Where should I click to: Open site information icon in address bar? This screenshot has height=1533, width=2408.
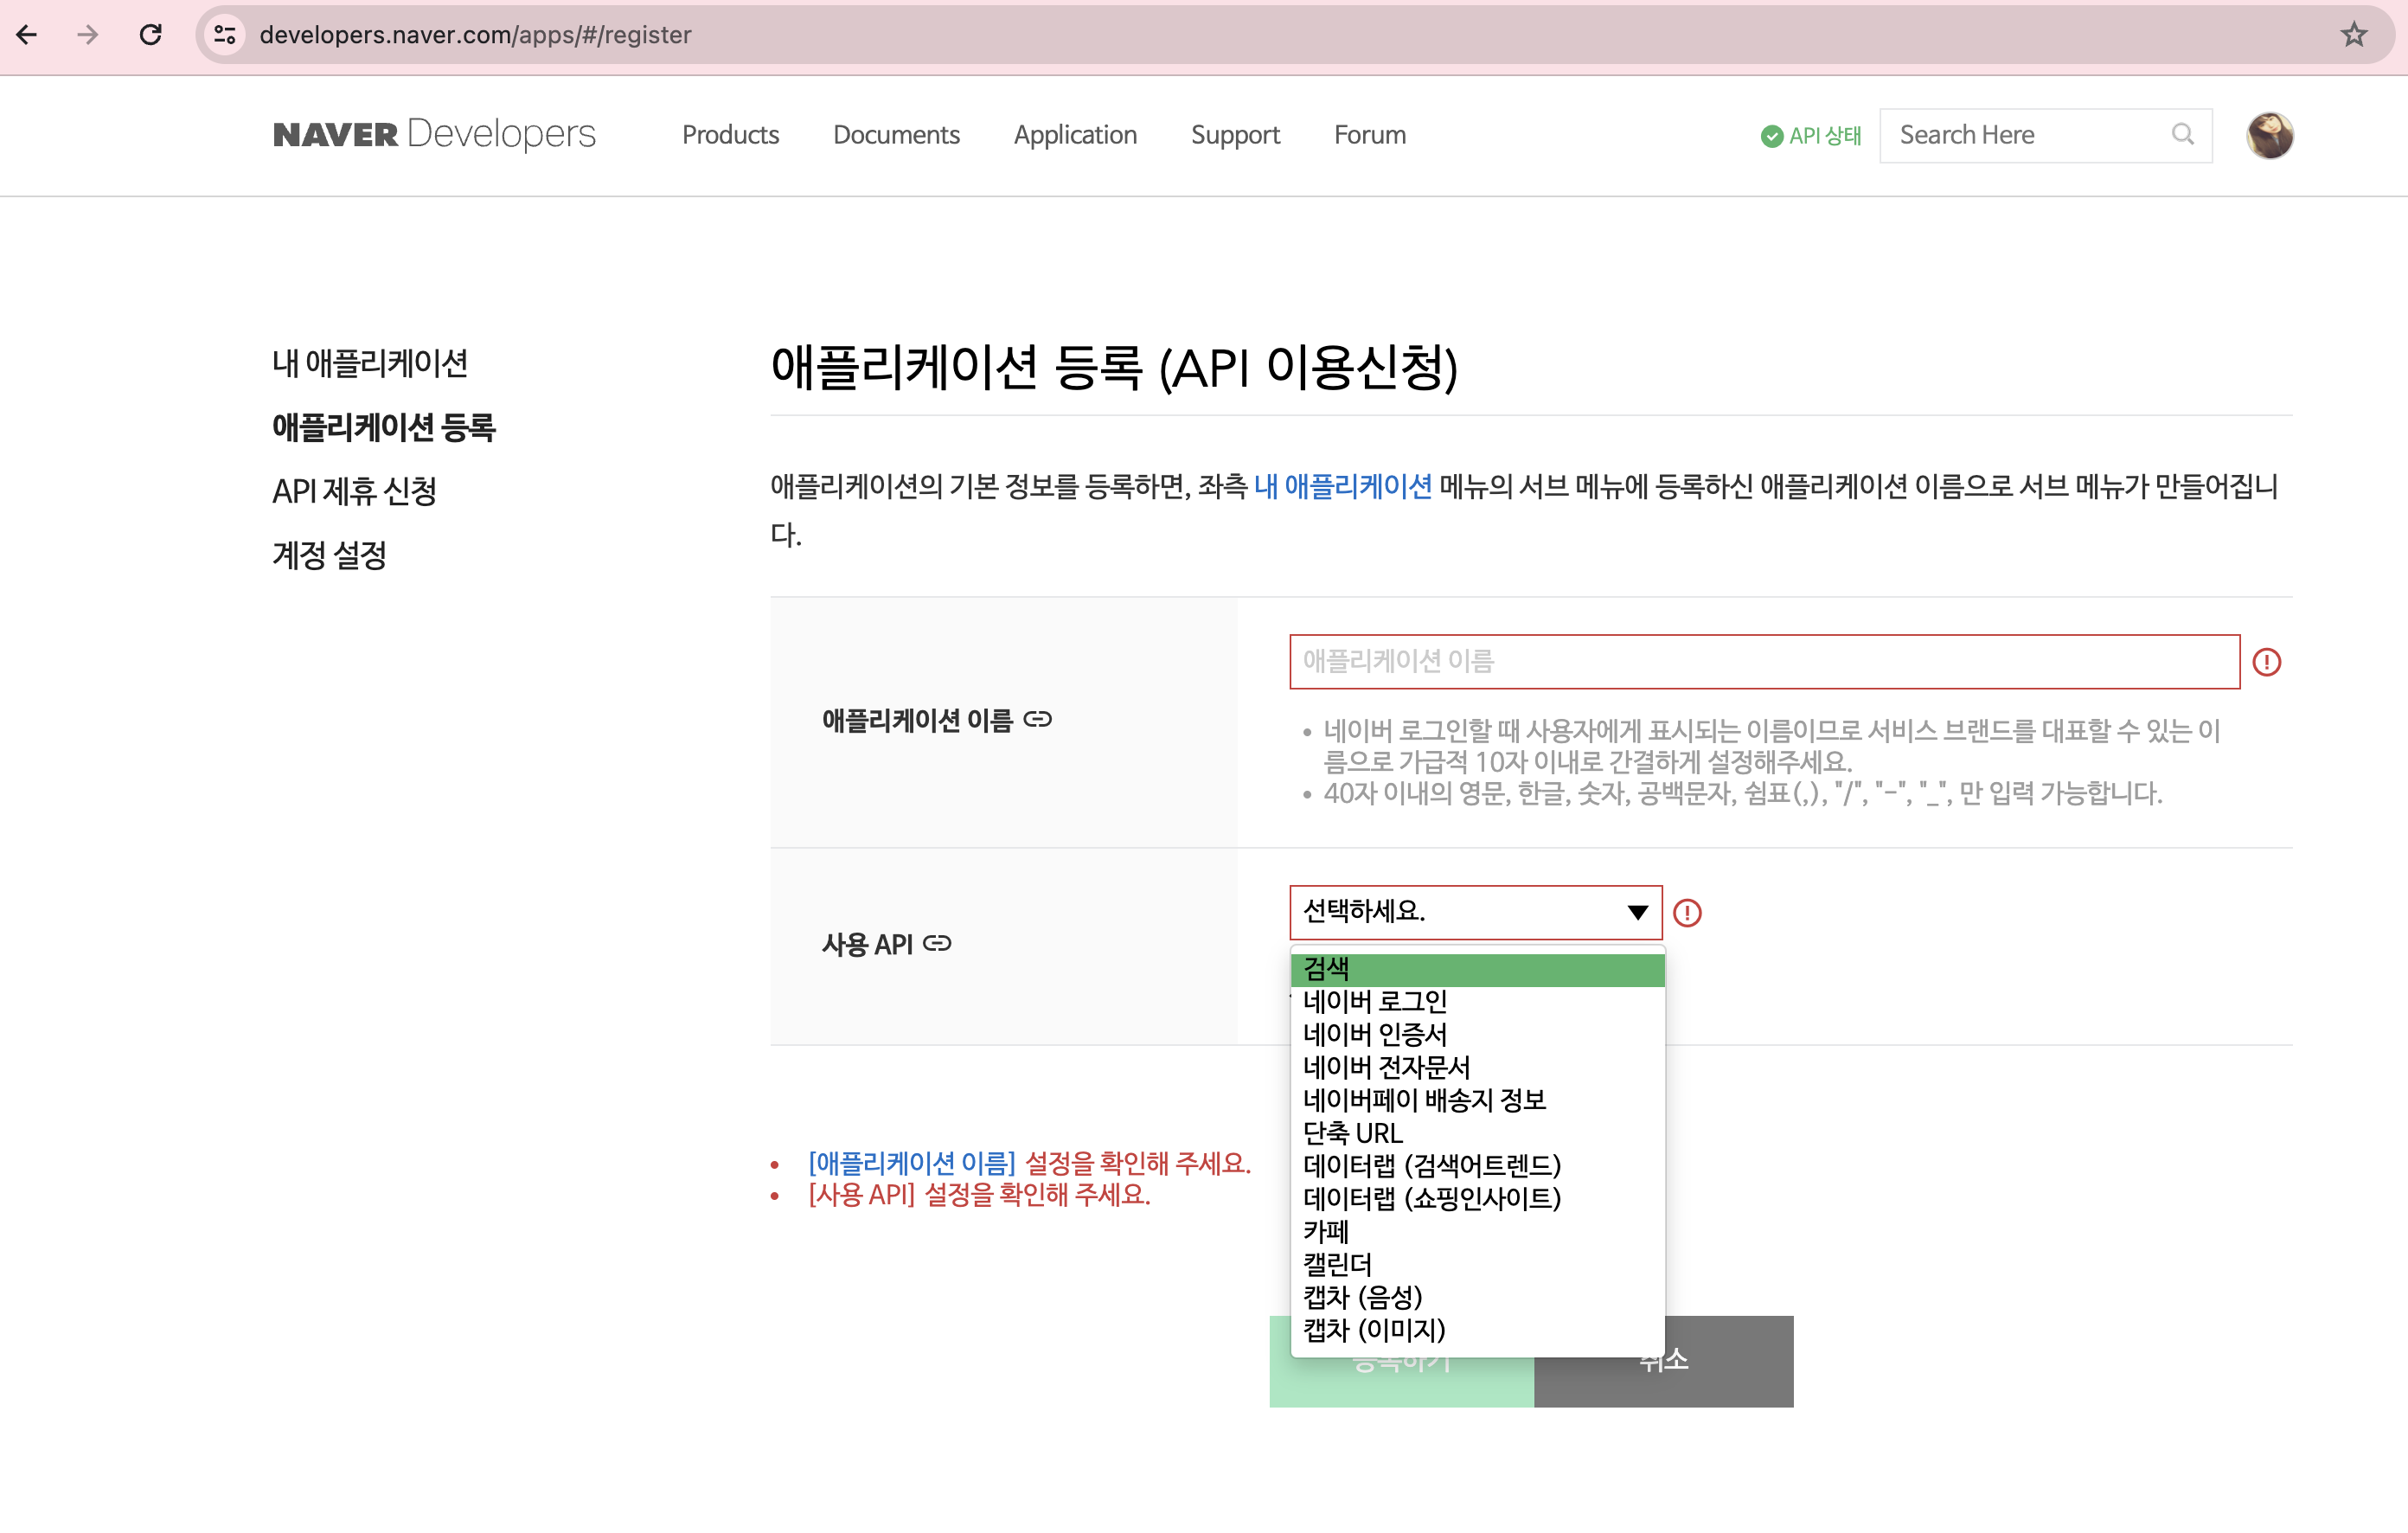click(225, 35)
